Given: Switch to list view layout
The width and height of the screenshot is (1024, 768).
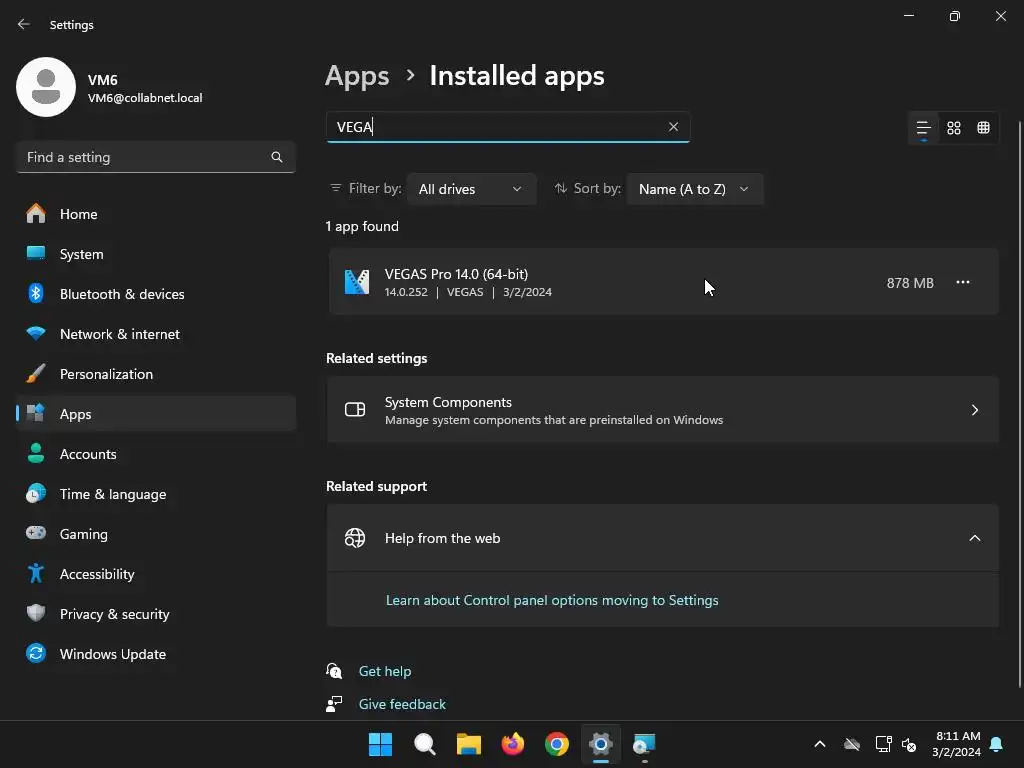Looking at the screenshot, I should point(924,128).
